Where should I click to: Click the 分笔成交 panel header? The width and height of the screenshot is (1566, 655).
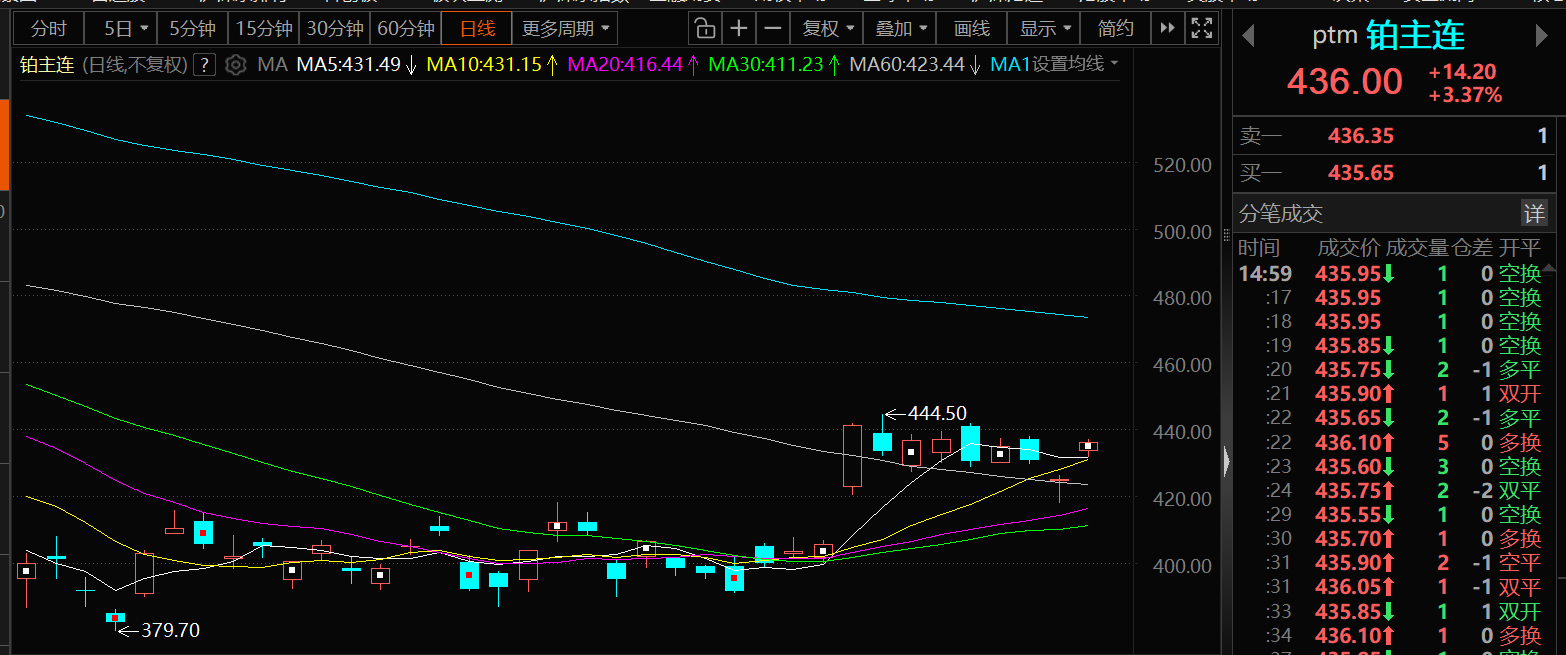[x=1281, y=213]
